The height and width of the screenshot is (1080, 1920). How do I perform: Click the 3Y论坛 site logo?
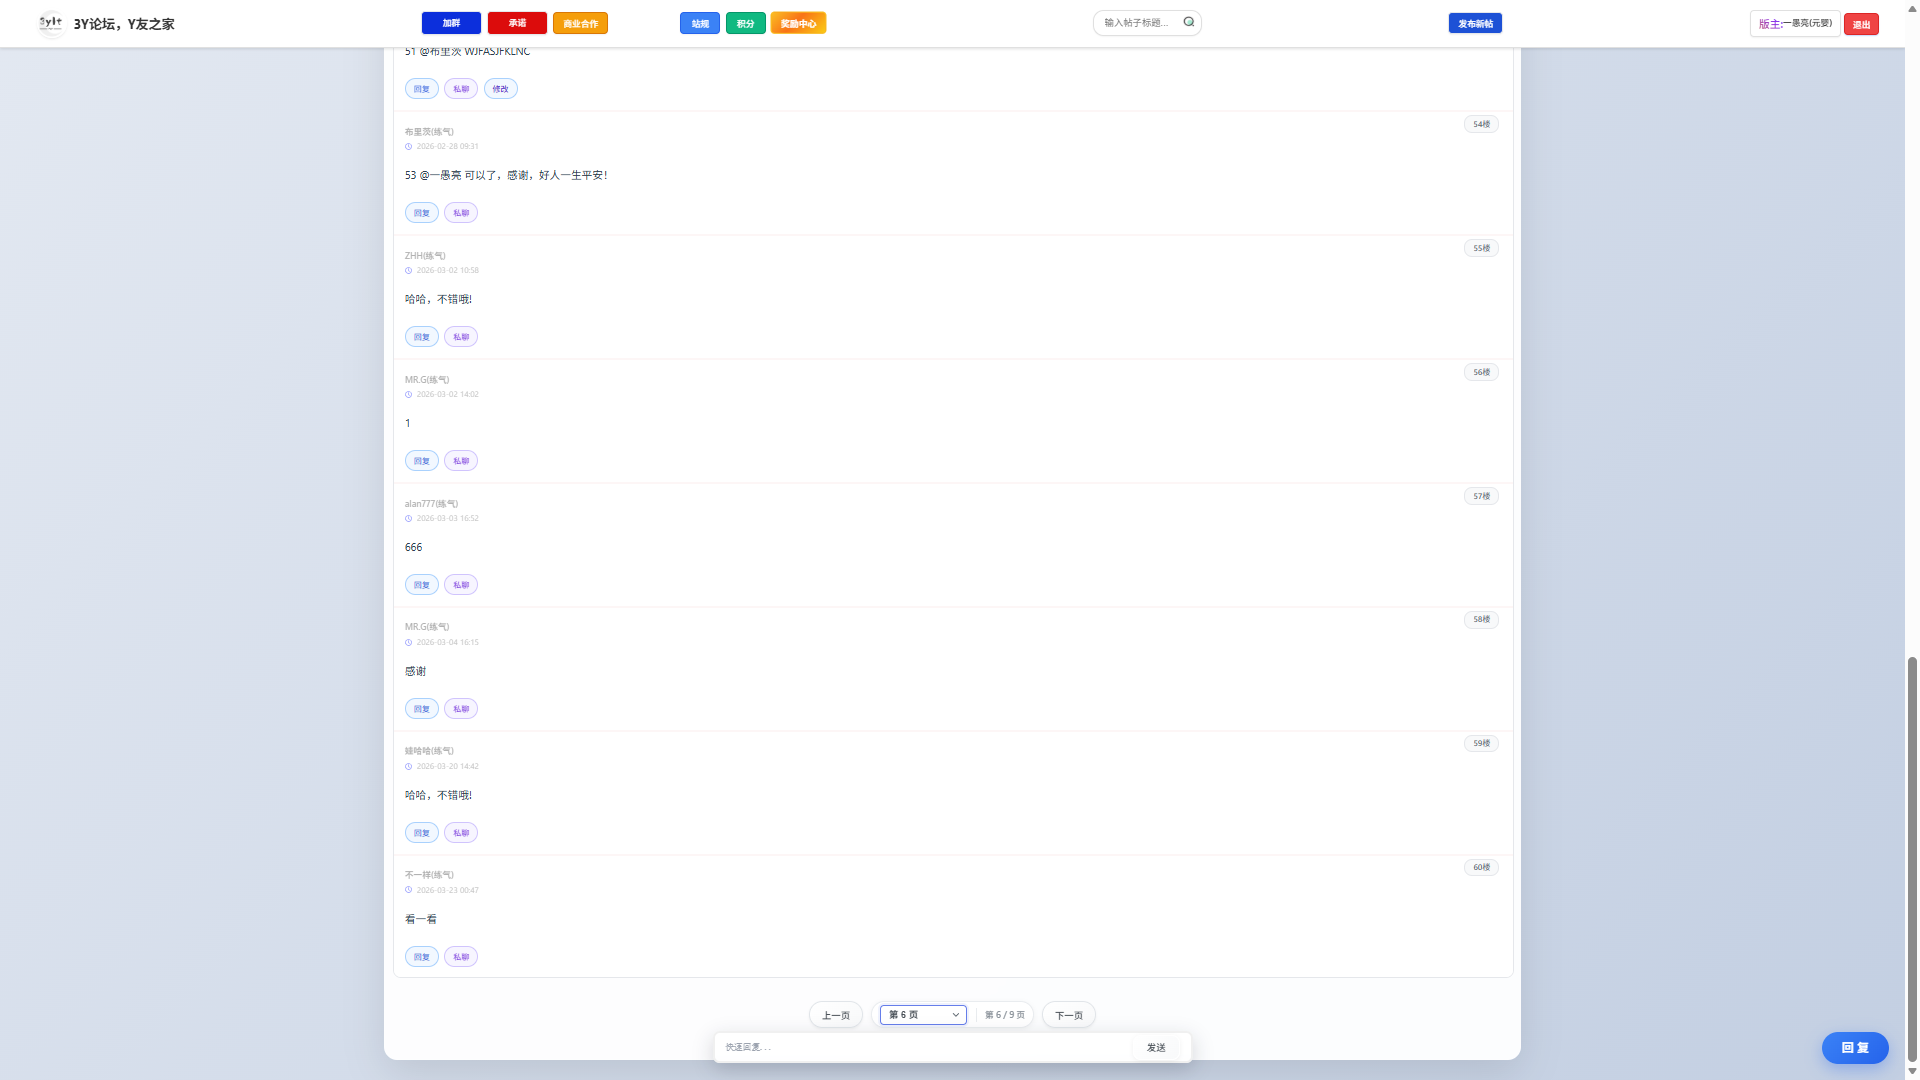click(x=50, y=23)
